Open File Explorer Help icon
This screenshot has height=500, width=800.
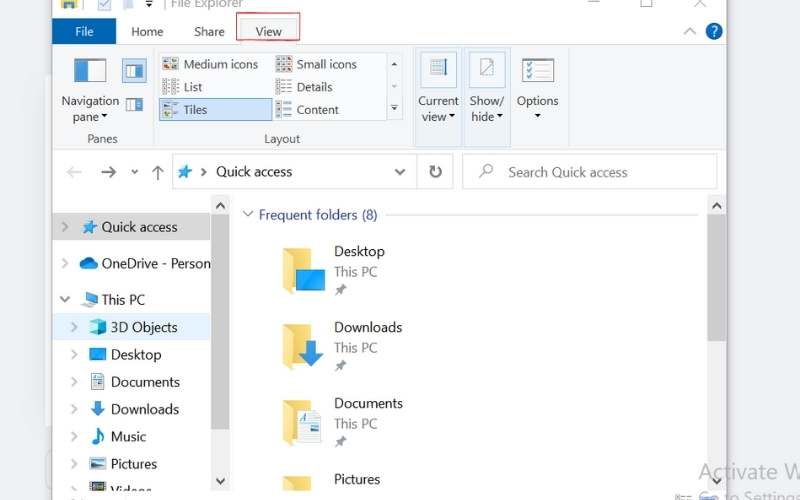pos(714,32)
